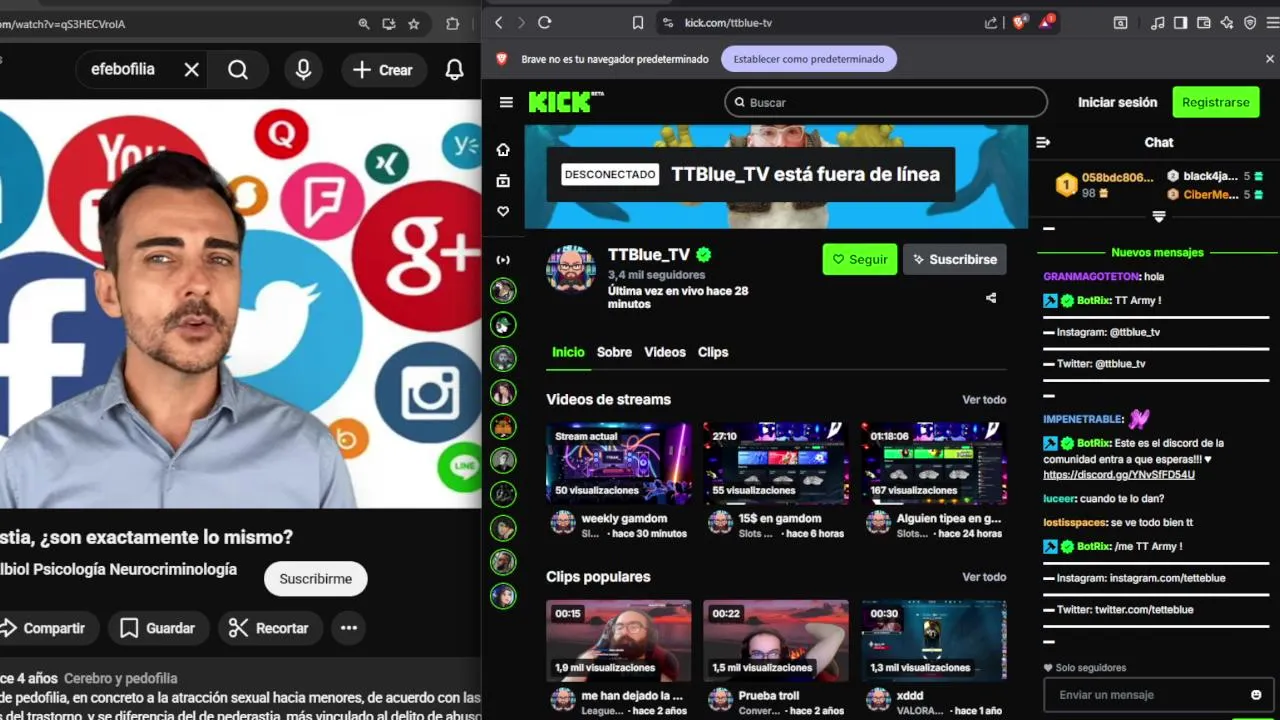Share TTBlue_TV channel with share icon
This screenshot has height=720, width=1280.
(x=991, y=298)
